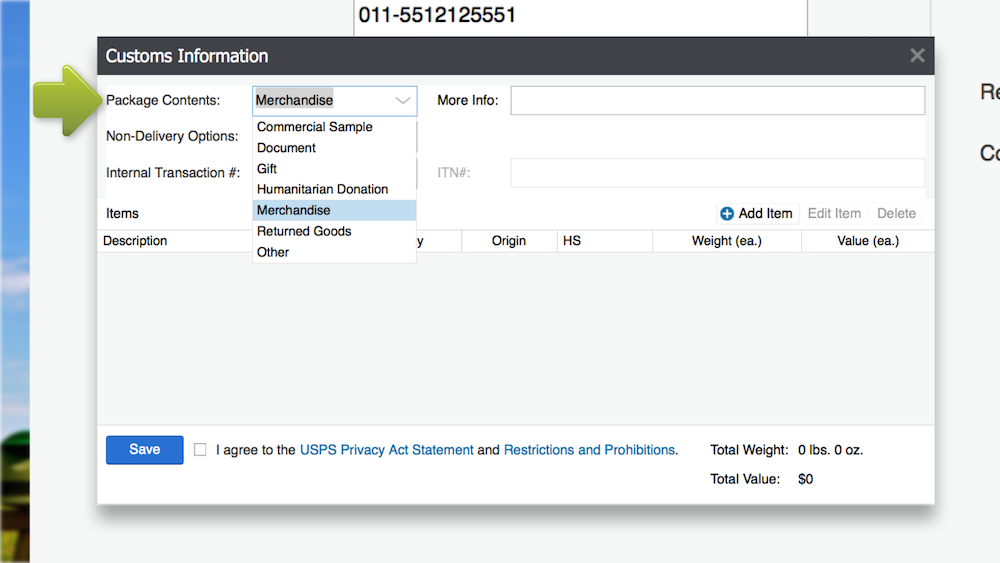This screenshot has width=1000, height=563.
Task: Check the agreement checkbox
Action: [x=200, y=450]
